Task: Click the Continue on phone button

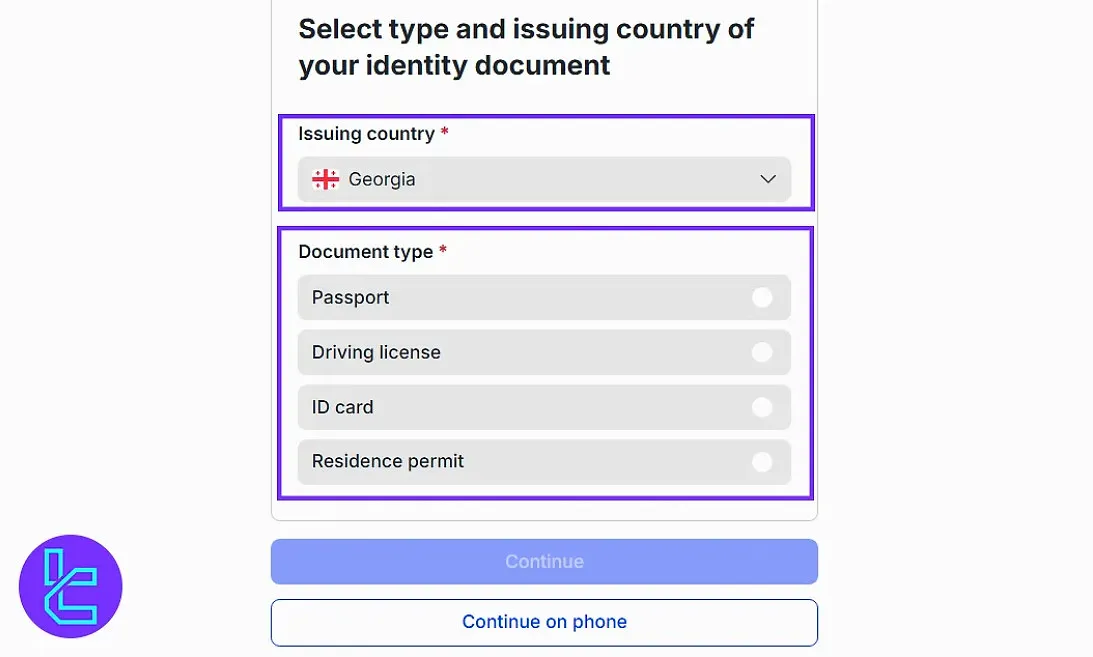Action: click(x=544, y=622)
